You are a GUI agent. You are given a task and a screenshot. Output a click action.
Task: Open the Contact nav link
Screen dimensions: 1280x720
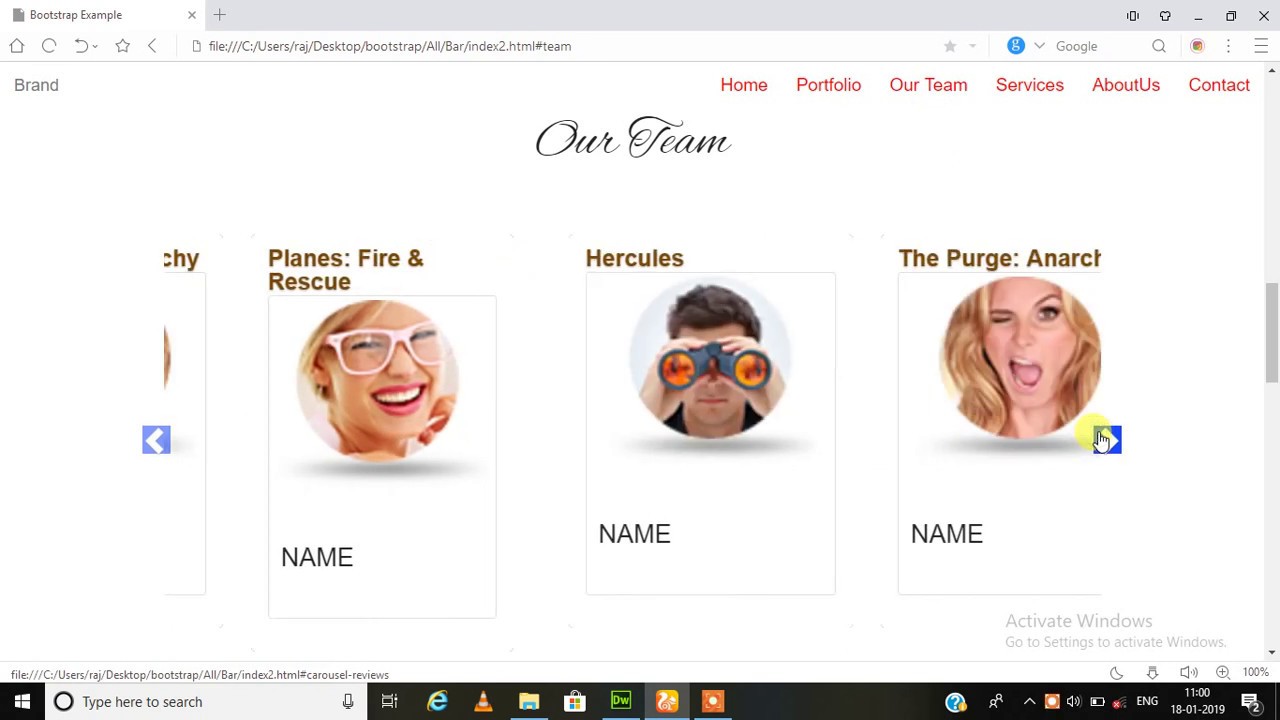(x=1219, y=85)
